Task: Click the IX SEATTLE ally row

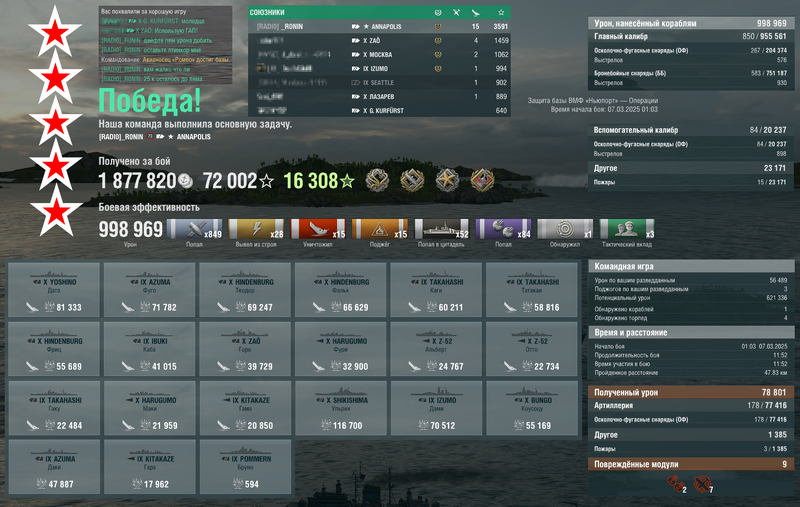Action: tap(379, 82)
